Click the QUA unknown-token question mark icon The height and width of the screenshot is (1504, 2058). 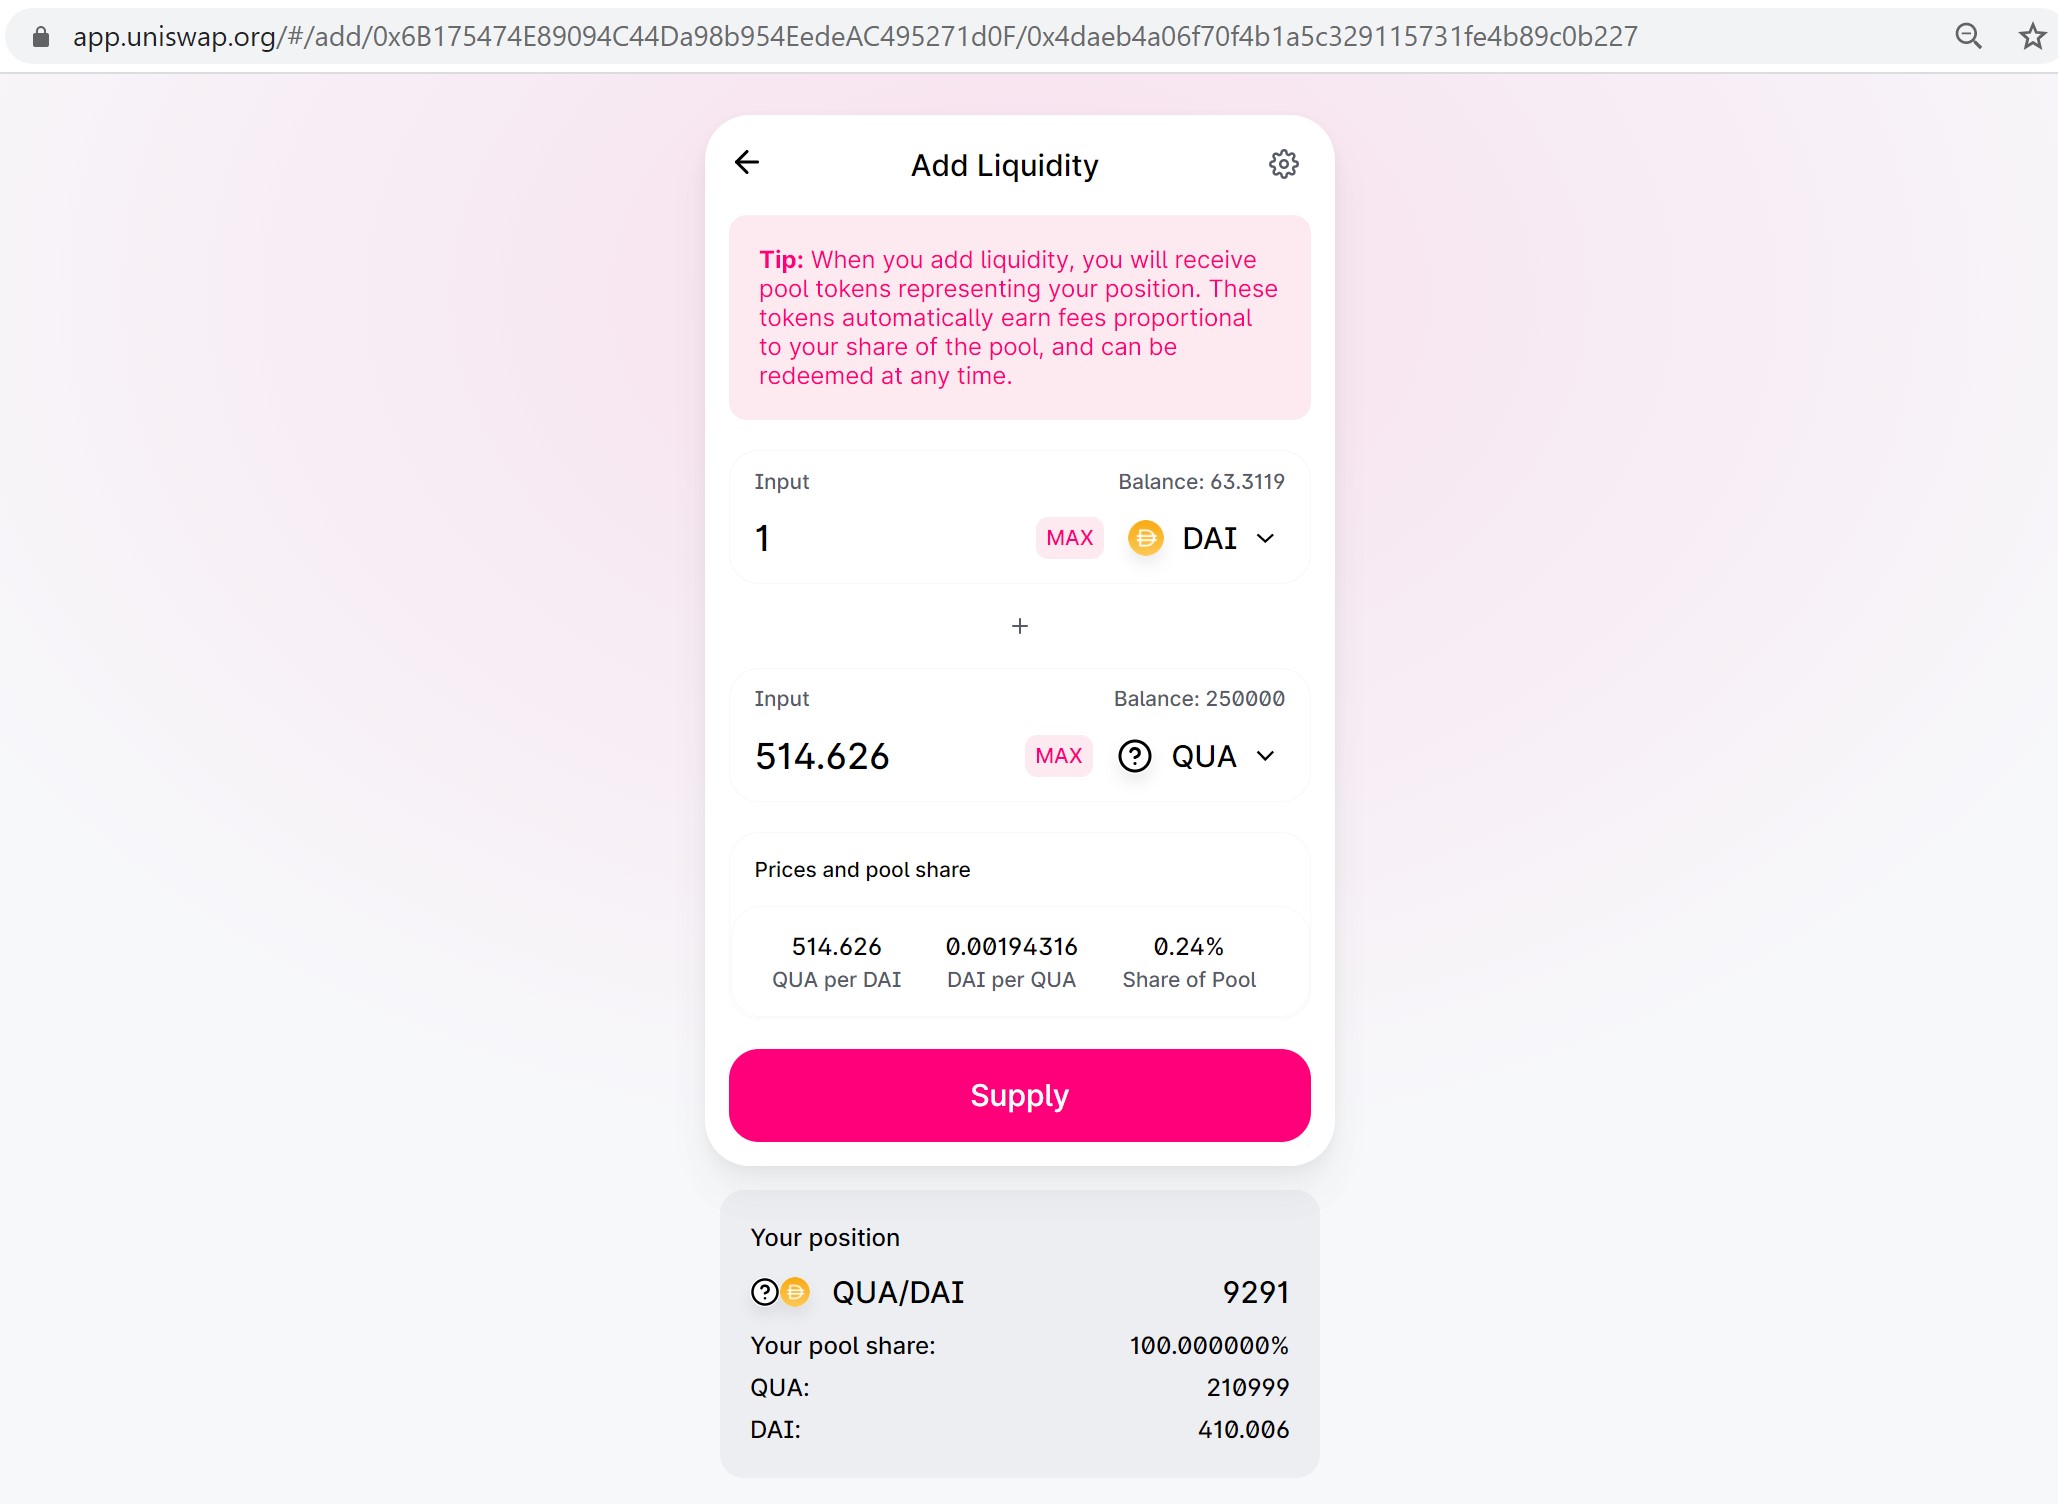[x=1134, y=756]
